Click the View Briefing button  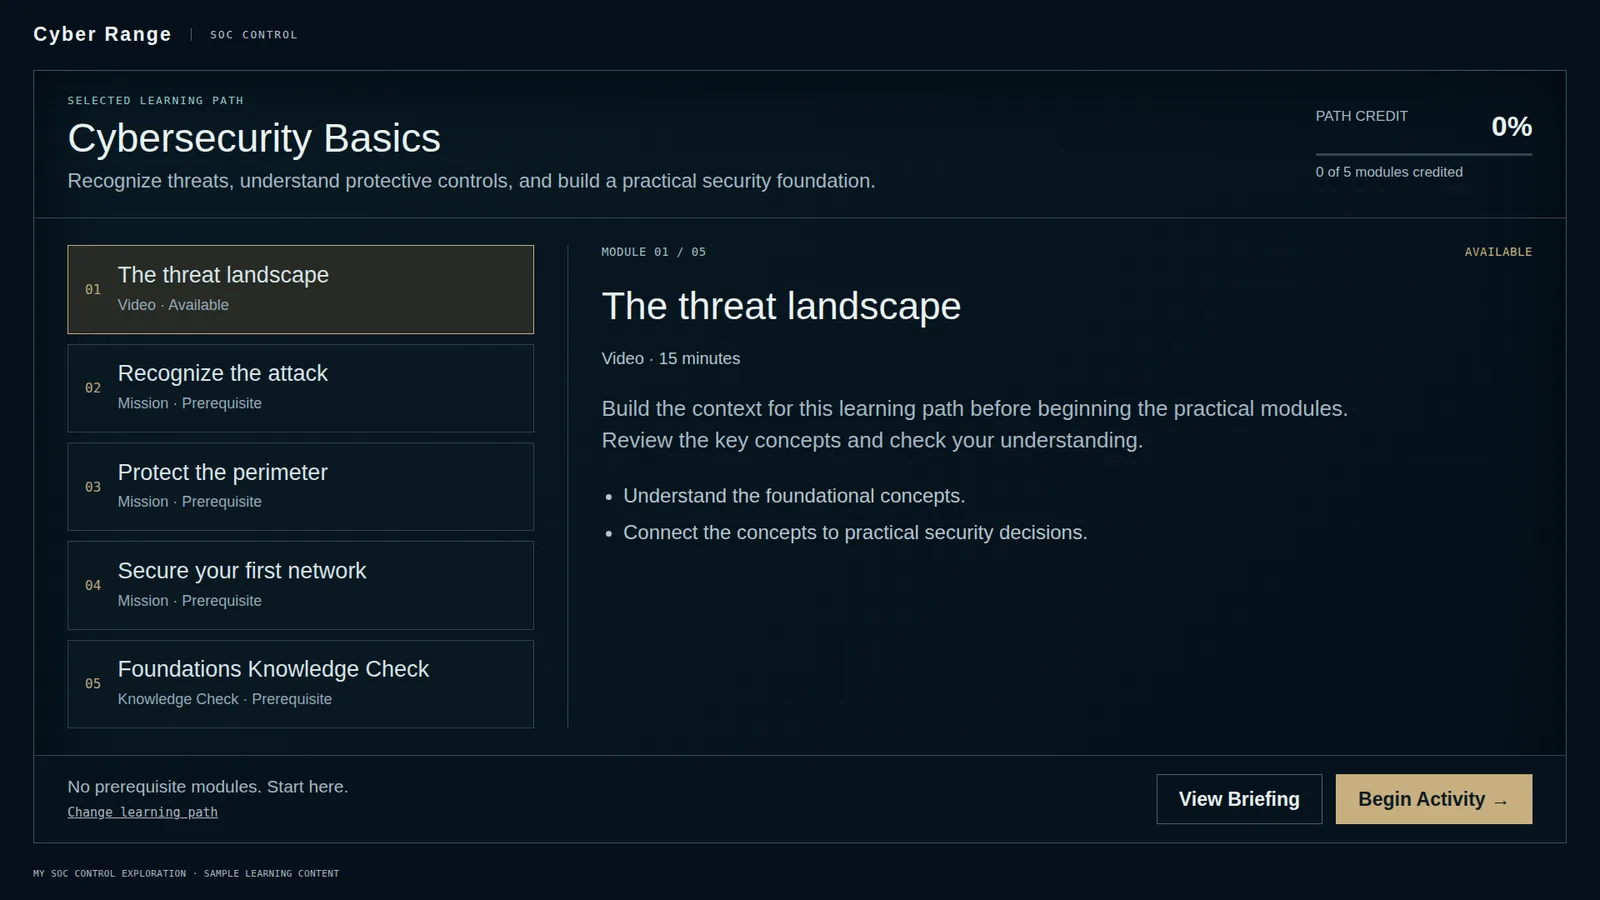tap(1239, 799)
